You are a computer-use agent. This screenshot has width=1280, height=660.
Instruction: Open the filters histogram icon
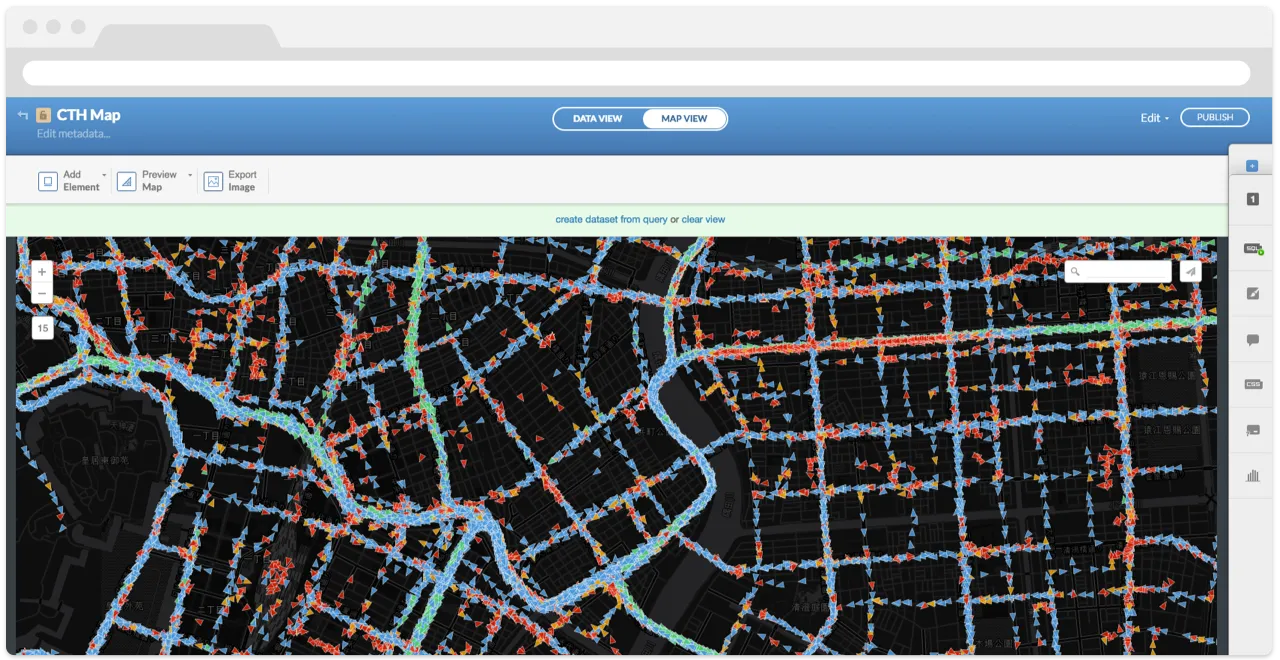(1252, 476)
